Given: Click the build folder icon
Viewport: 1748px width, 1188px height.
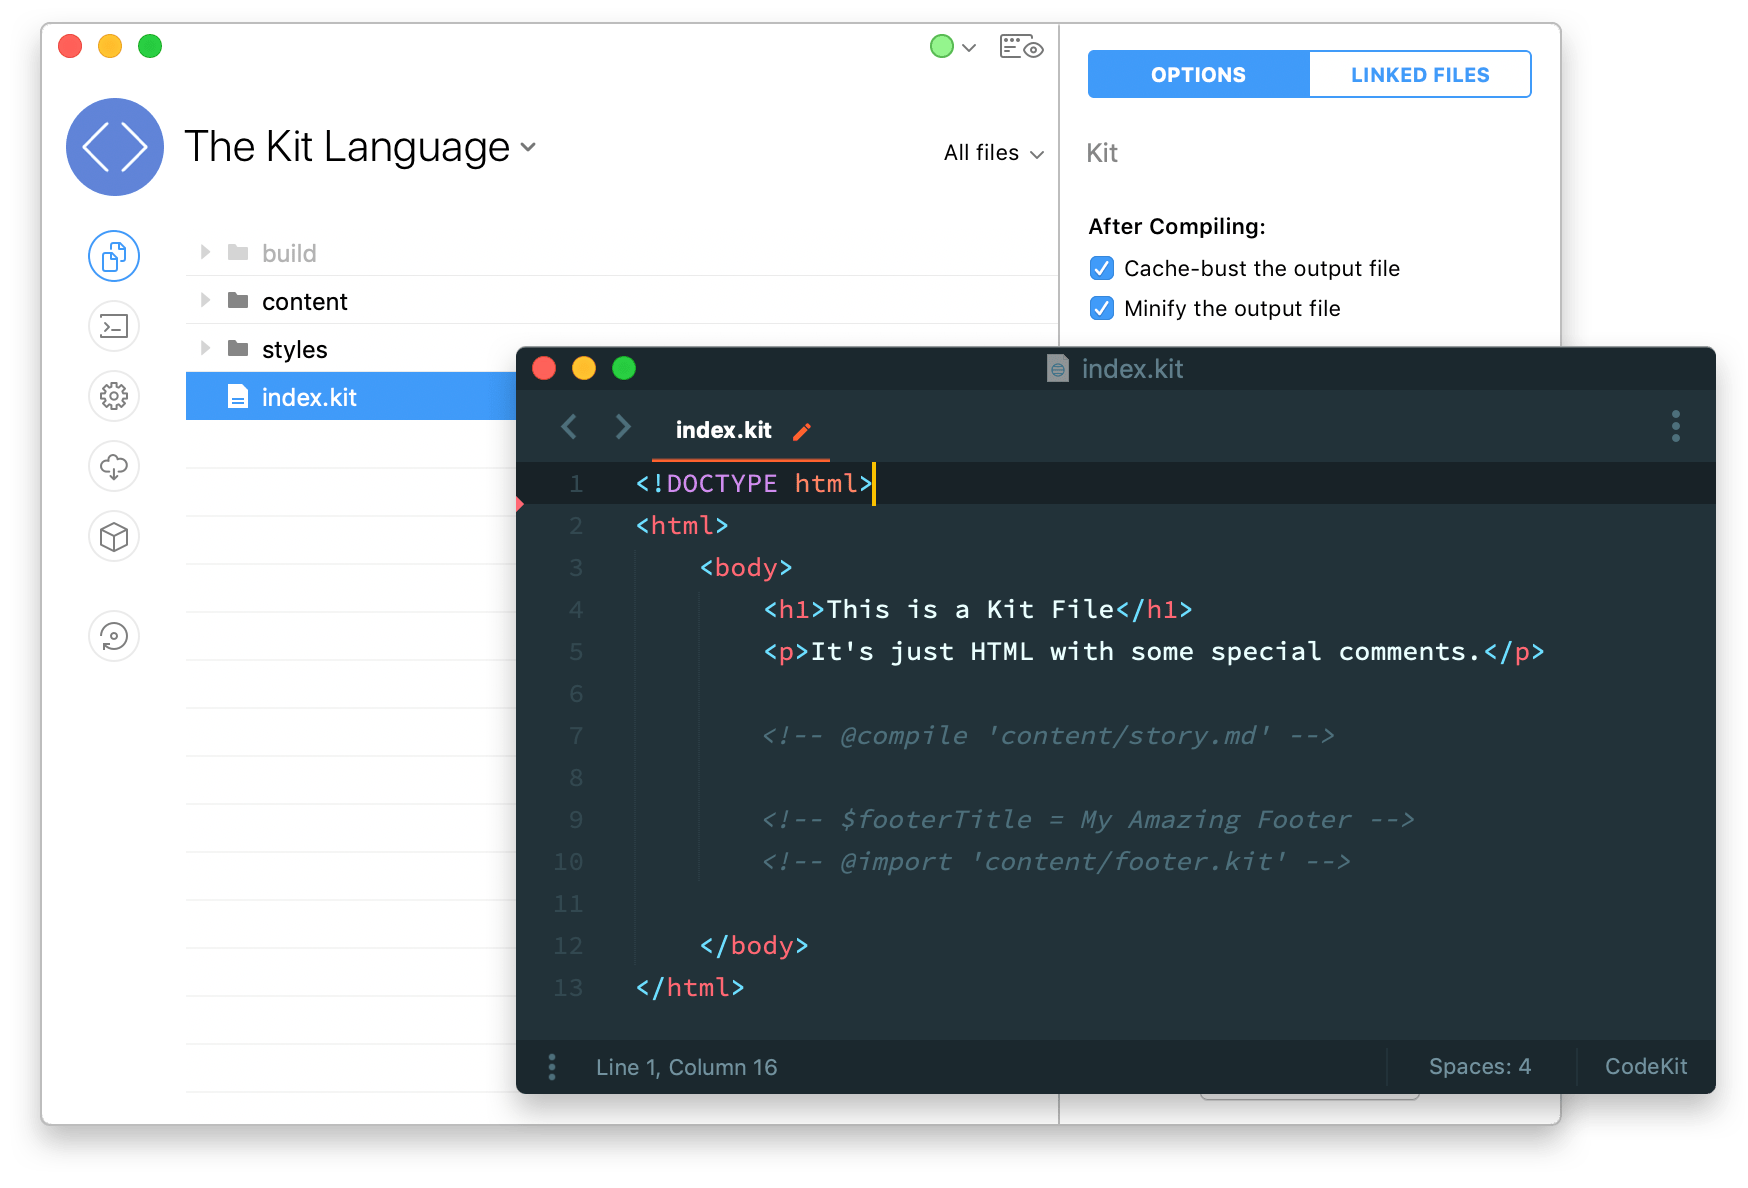Looking at the screenshot, I should (x=238, y=252).
